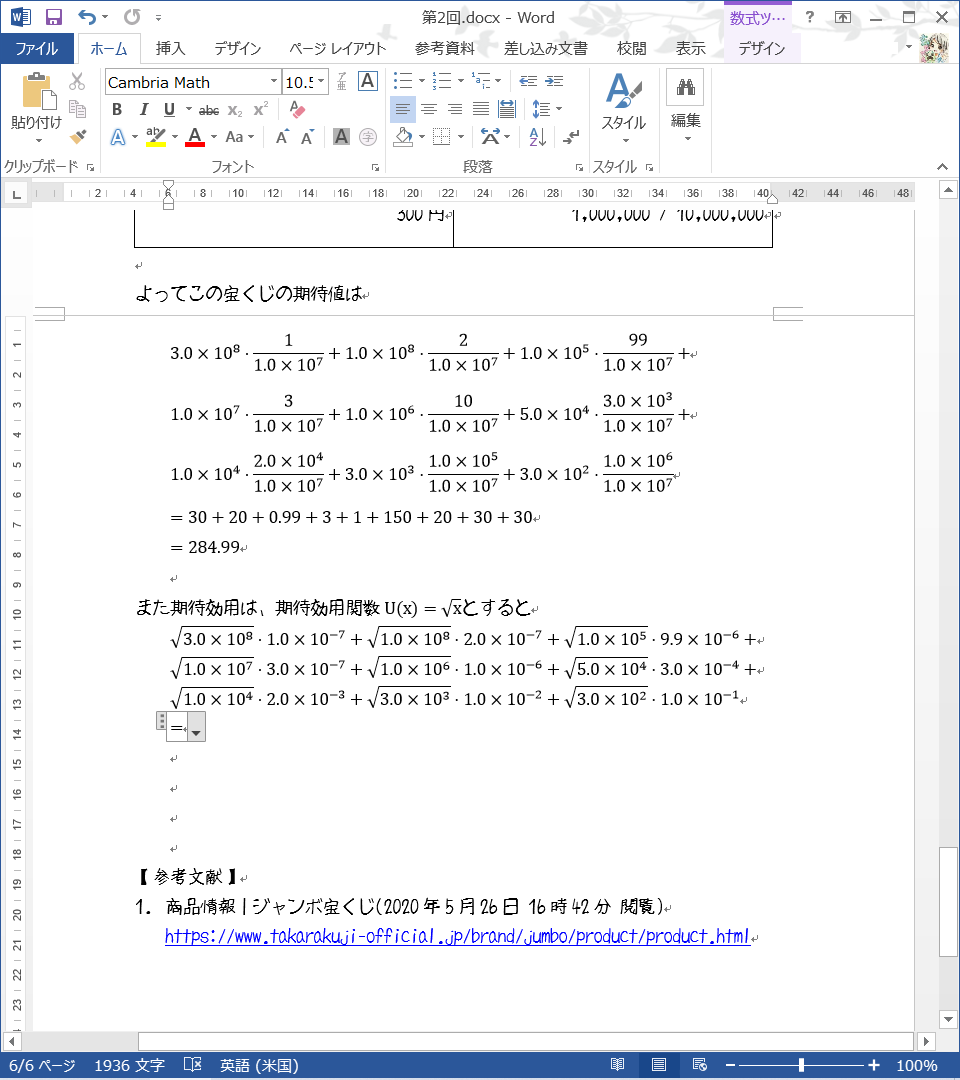960x1080 pixels.
Task: Click the Sort A-Z icon
Action: click(x=538, y=137)
